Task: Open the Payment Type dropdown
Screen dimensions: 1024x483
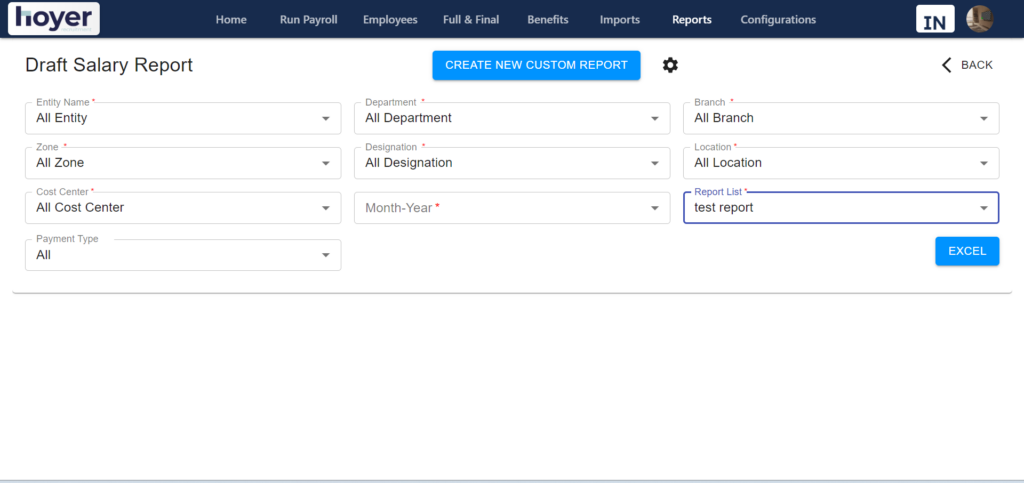Action: click(183, 255)
